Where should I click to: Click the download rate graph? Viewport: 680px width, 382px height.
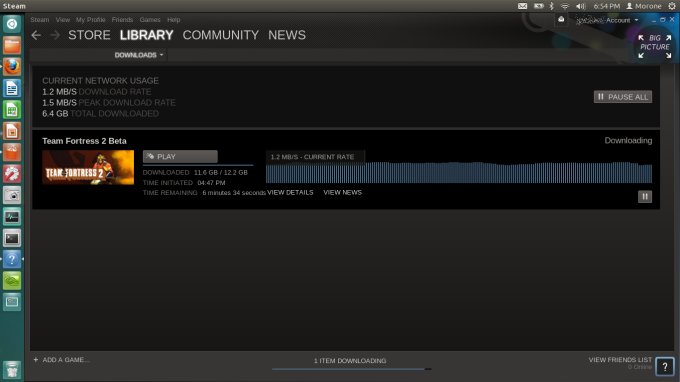459,173
